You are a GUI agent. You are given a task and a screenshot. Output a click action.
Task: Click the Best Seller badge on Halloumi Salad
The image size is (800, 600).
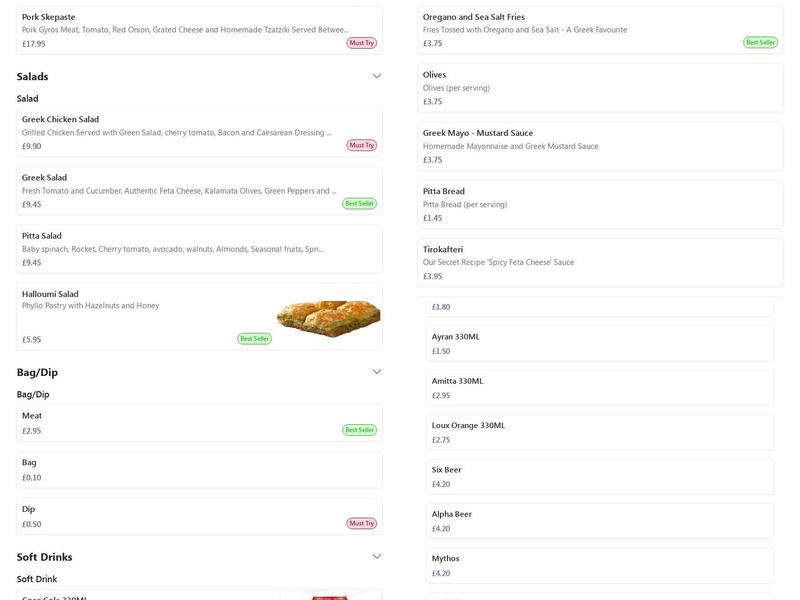point(254,338)
